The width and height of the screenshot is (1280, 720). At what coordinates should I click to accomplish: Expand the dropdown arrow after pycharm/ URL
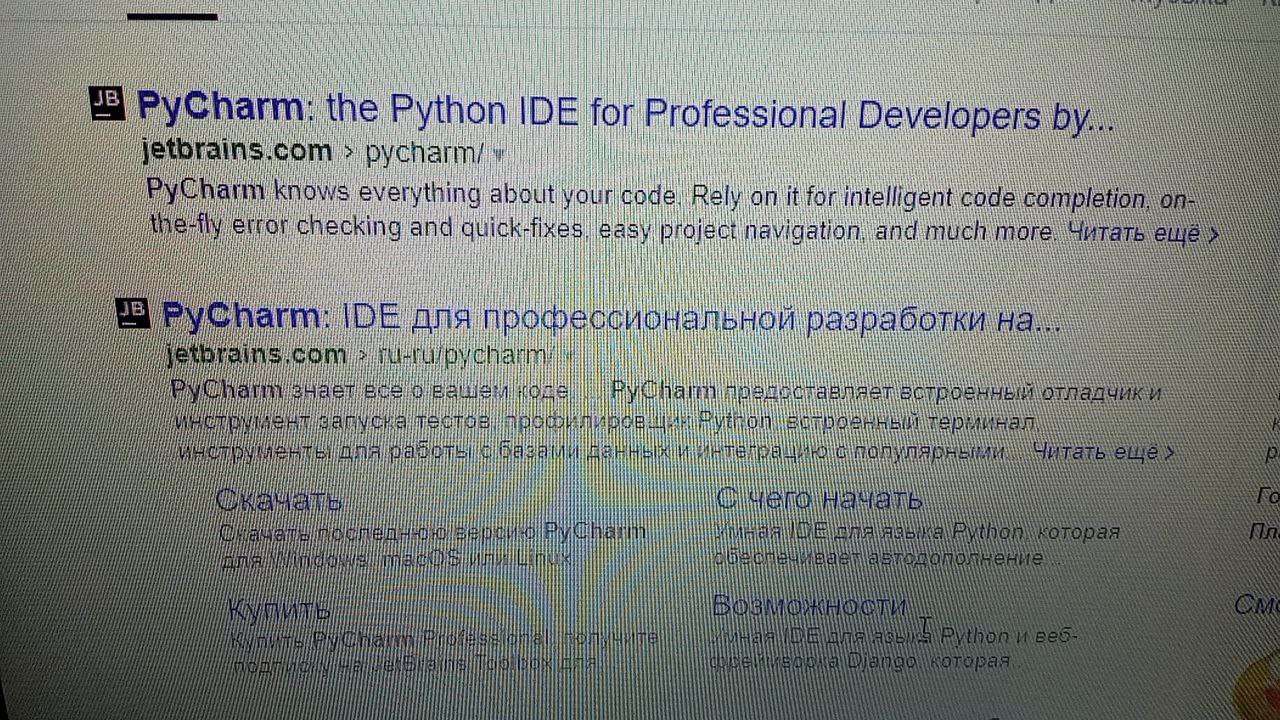500,155
